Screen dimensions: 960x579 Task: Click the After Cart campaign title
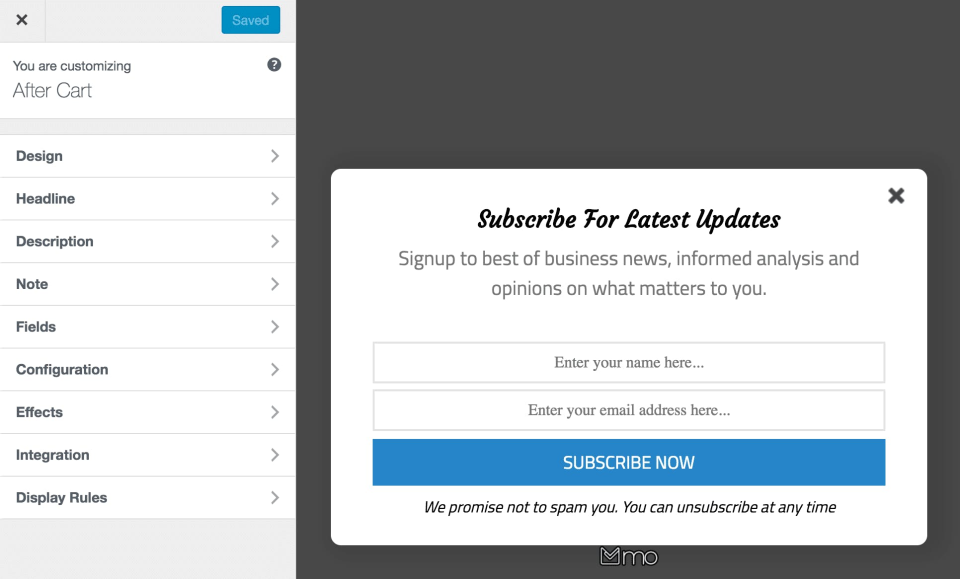(51, 90)
